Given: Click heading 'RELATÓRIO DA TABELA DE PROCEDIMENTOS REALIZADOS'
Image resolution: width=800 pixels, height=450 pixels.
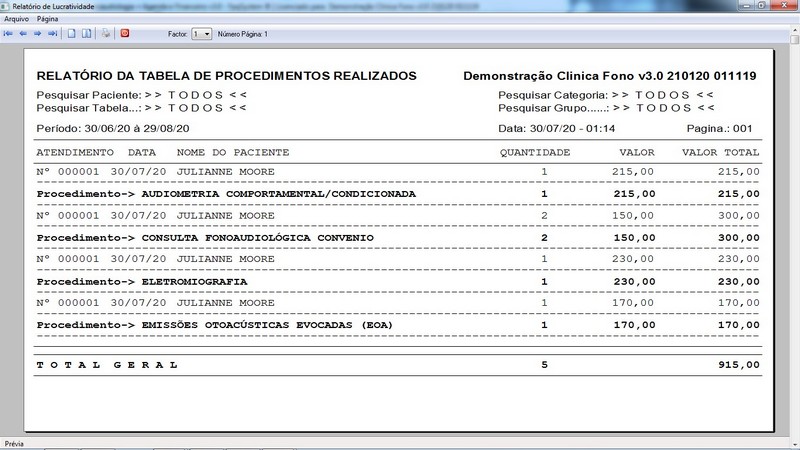Looking at the screenshot, I should point(227,76).
